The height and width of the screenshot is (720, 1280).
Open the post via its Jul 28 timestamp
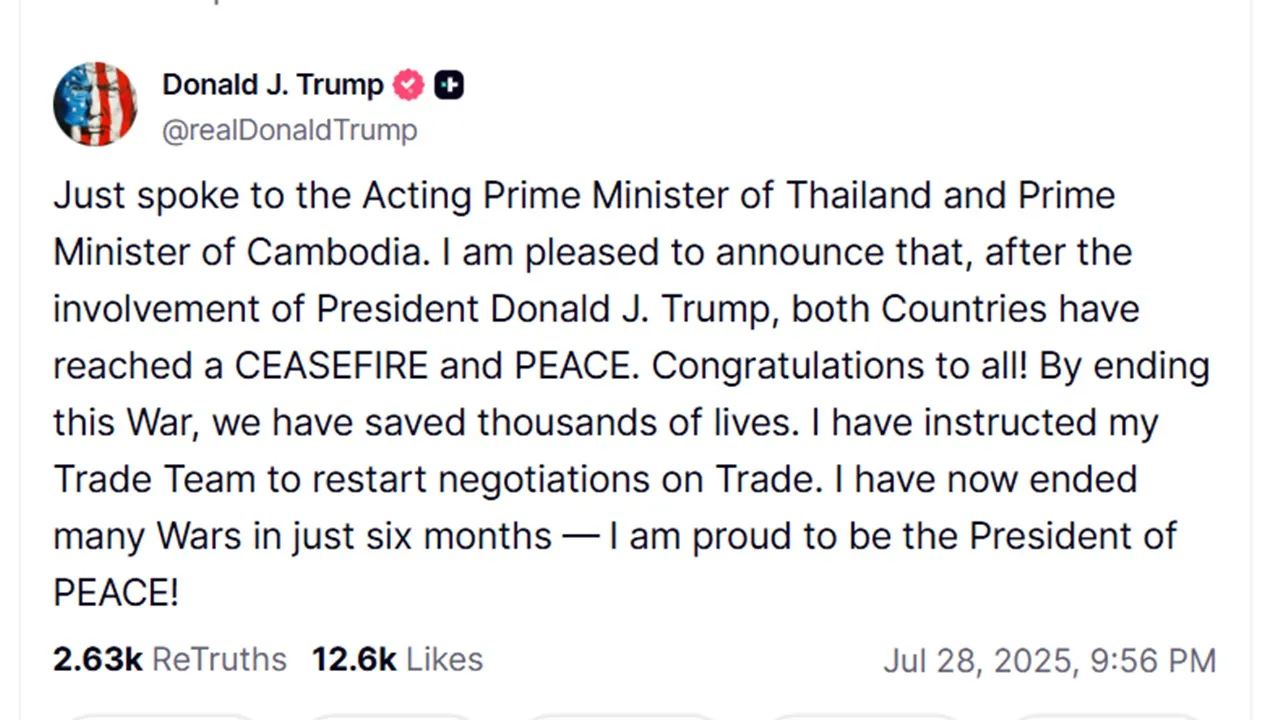tap(1050, 660)
